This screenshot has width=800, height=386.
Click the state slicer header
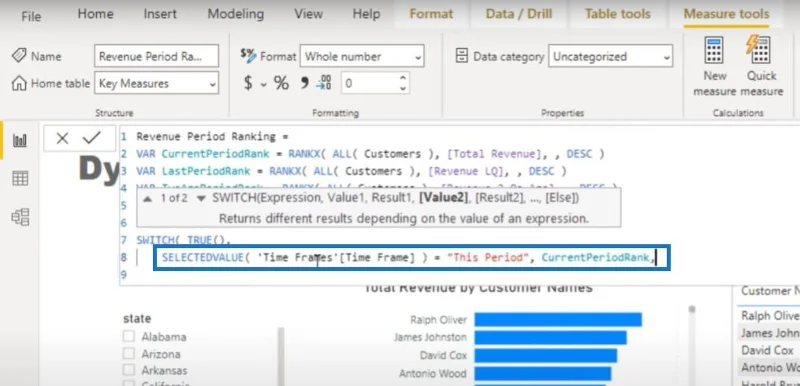(137, 319)
